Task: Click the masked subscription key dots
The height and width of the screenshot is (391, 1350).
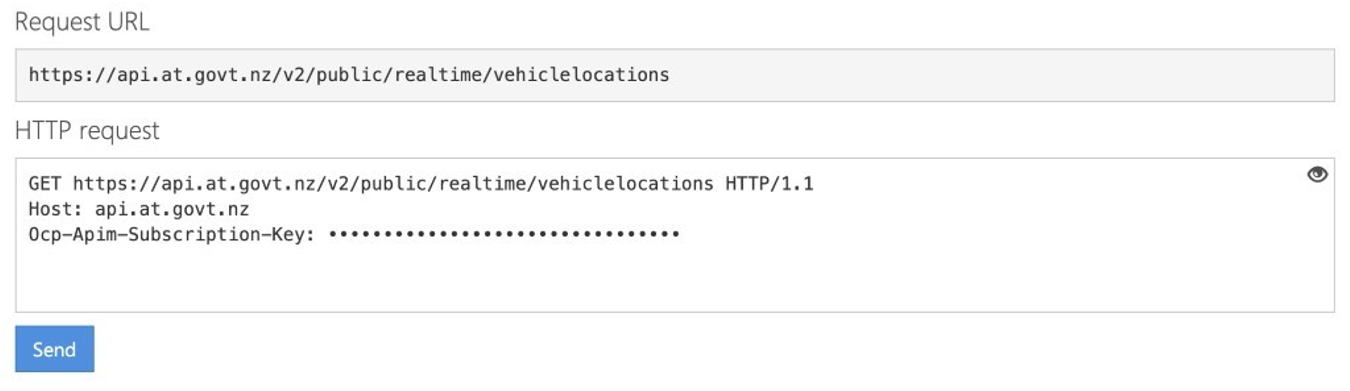Action: [x=504, y=234]
